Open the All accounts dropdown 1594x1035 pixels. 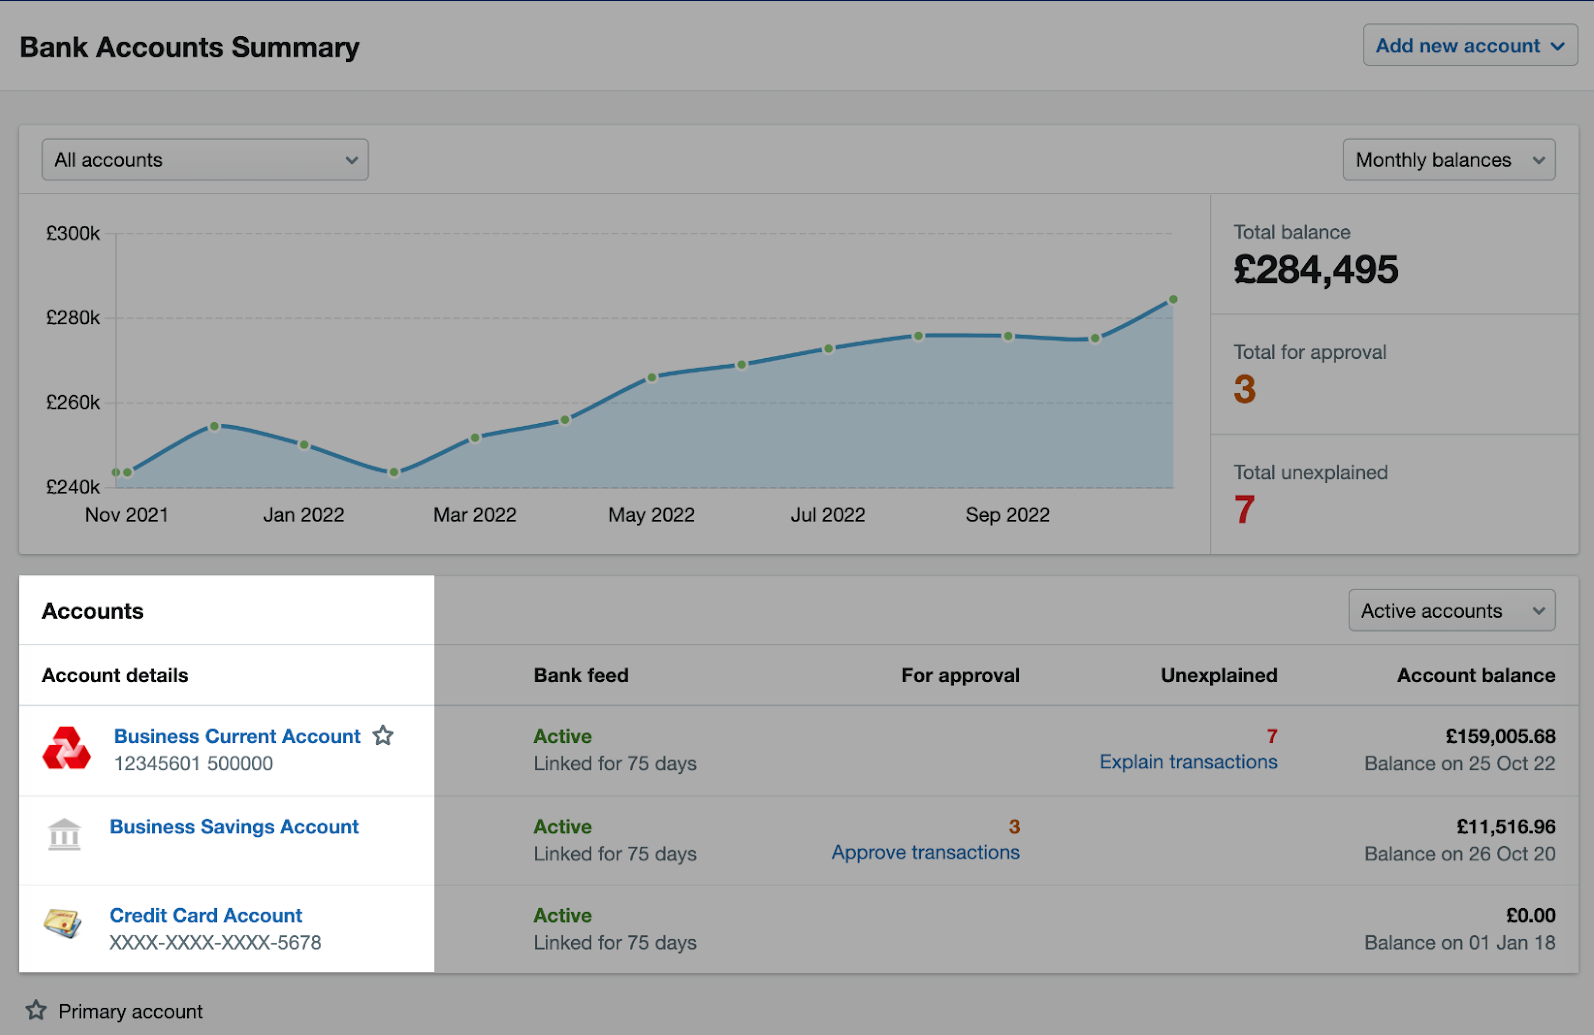[205, 160]
